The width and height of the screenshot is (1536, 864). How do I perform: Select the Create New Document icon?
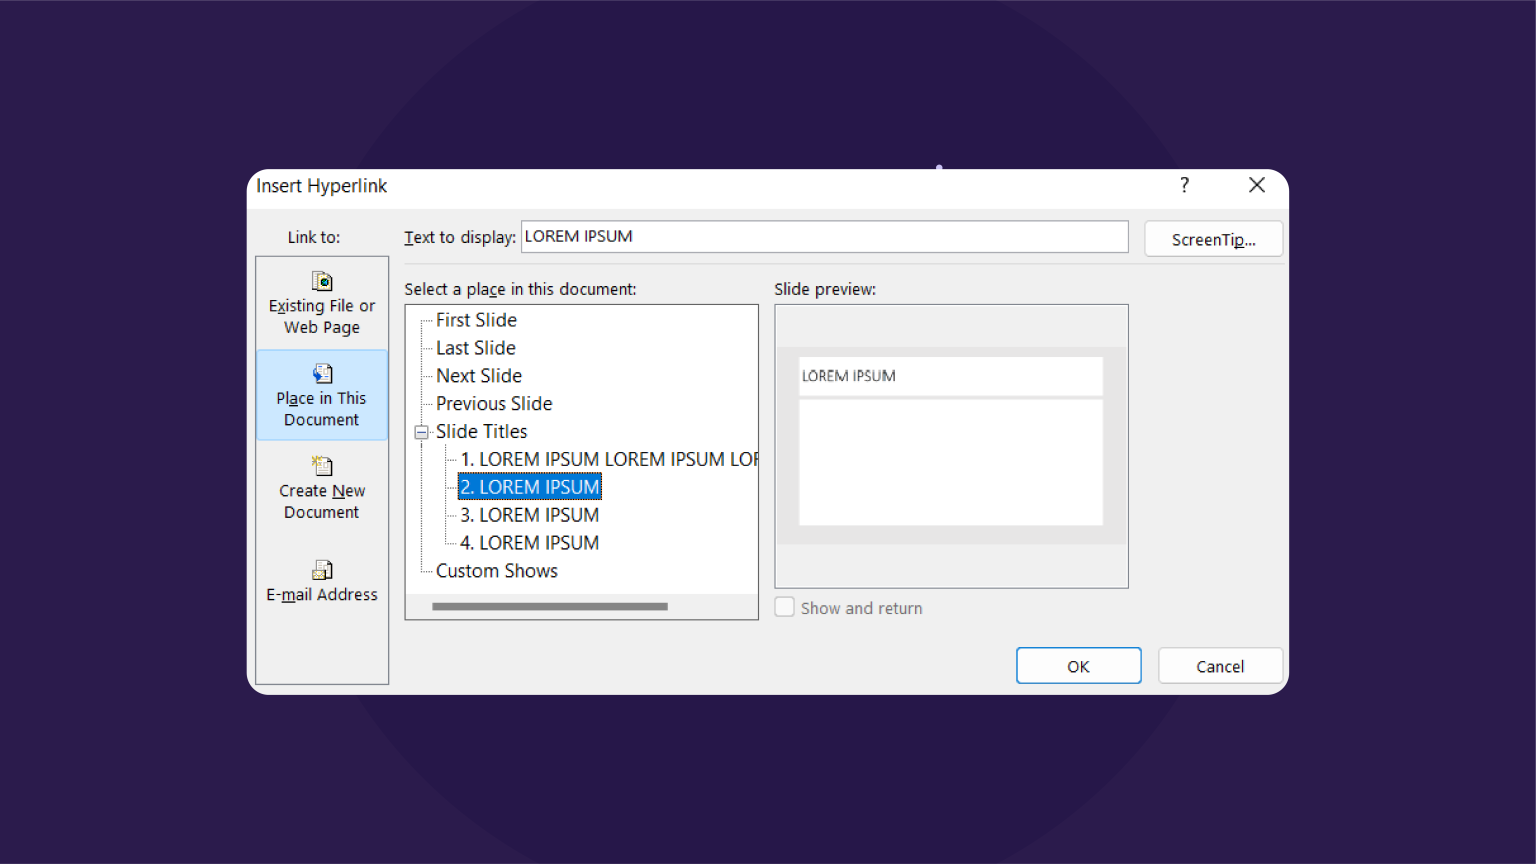pos(321,465)
